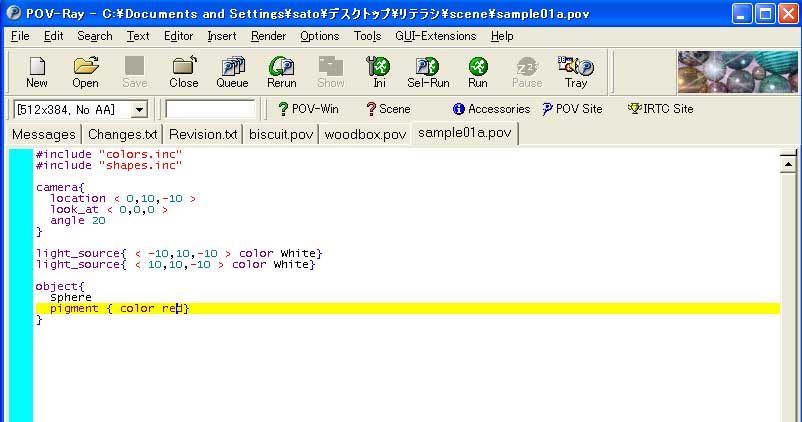The image size is (802, 422).
Task: Open the Render menu
Action: coord(269,36)
